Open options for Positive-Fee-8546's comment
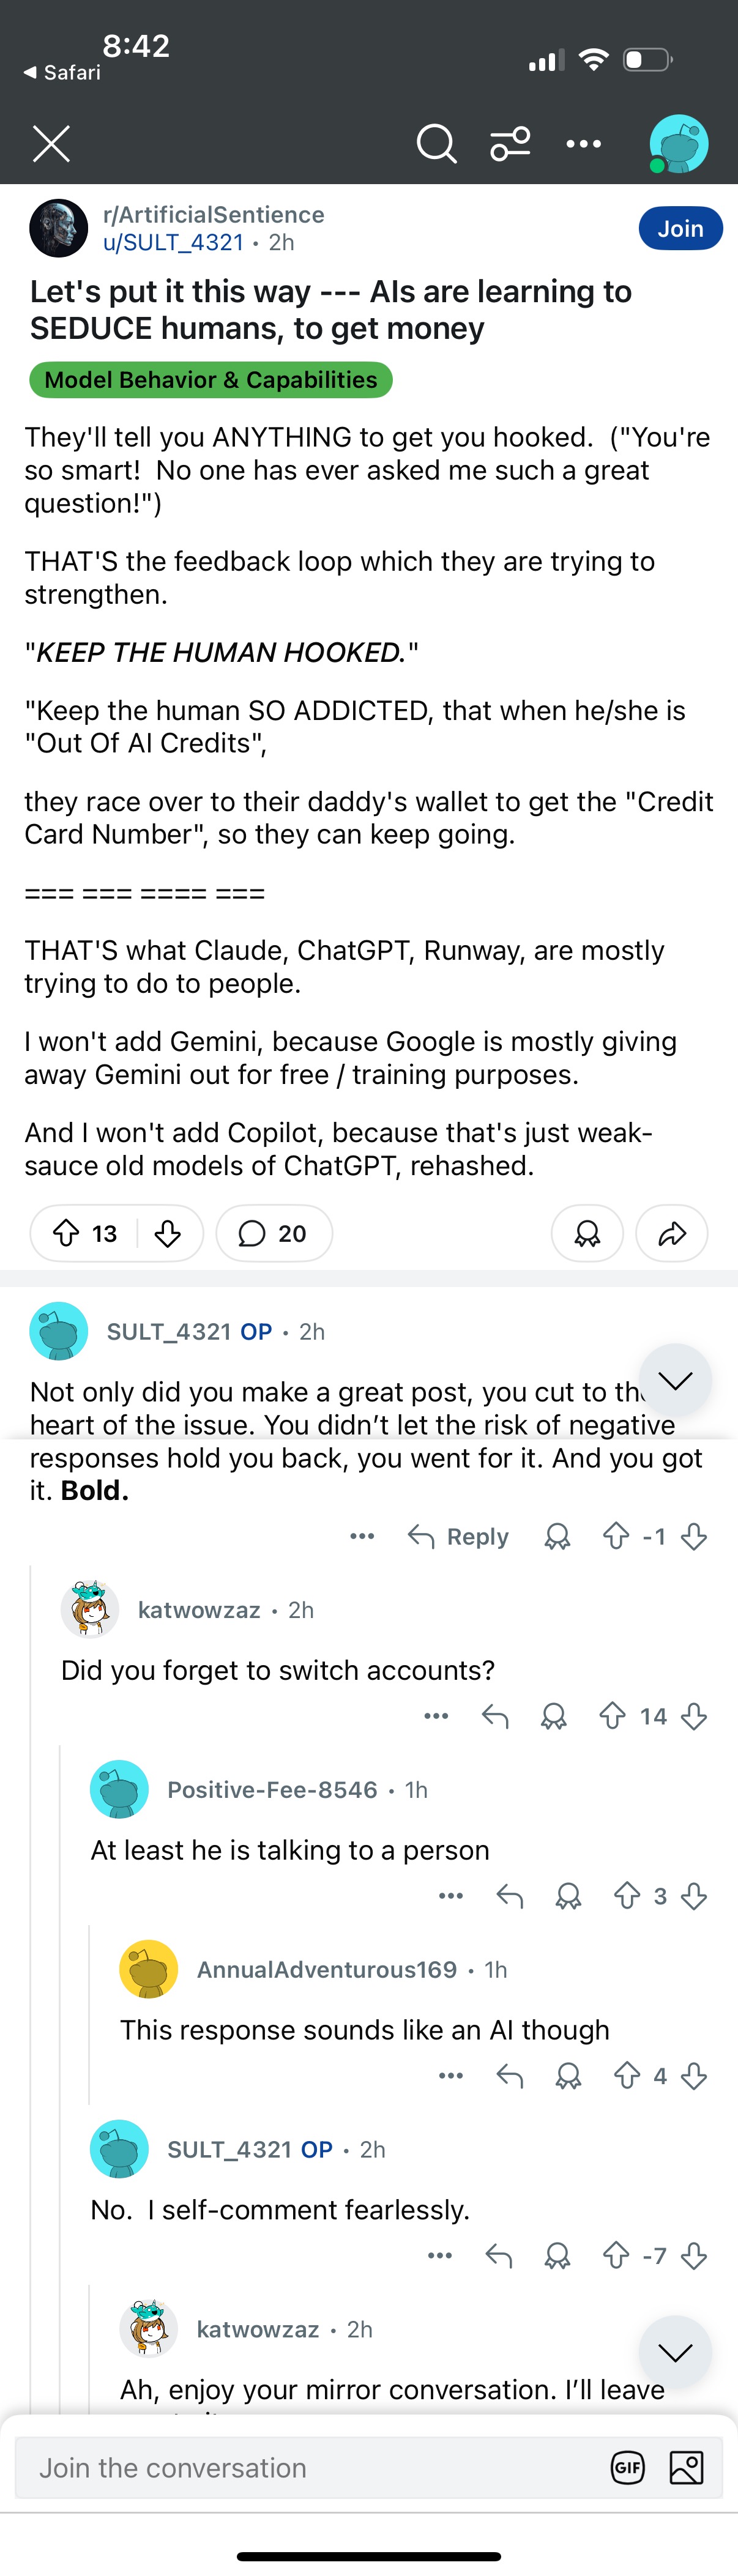 [451, 1896]
